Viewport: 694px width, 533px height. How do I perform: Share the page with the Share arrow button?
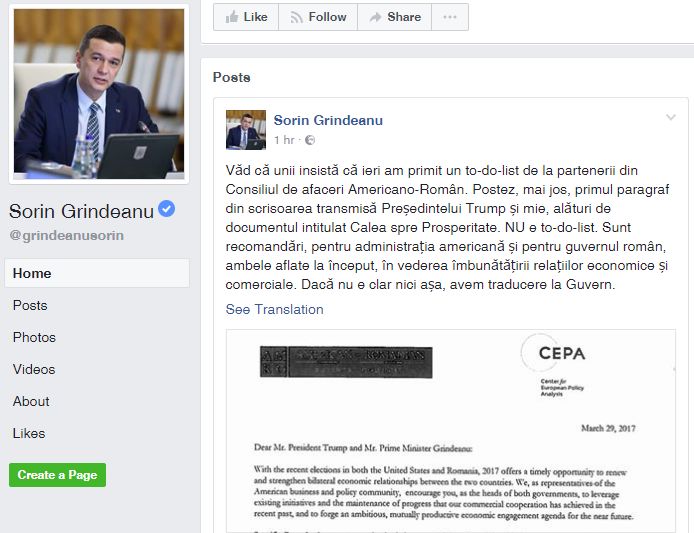click(394, 17)
